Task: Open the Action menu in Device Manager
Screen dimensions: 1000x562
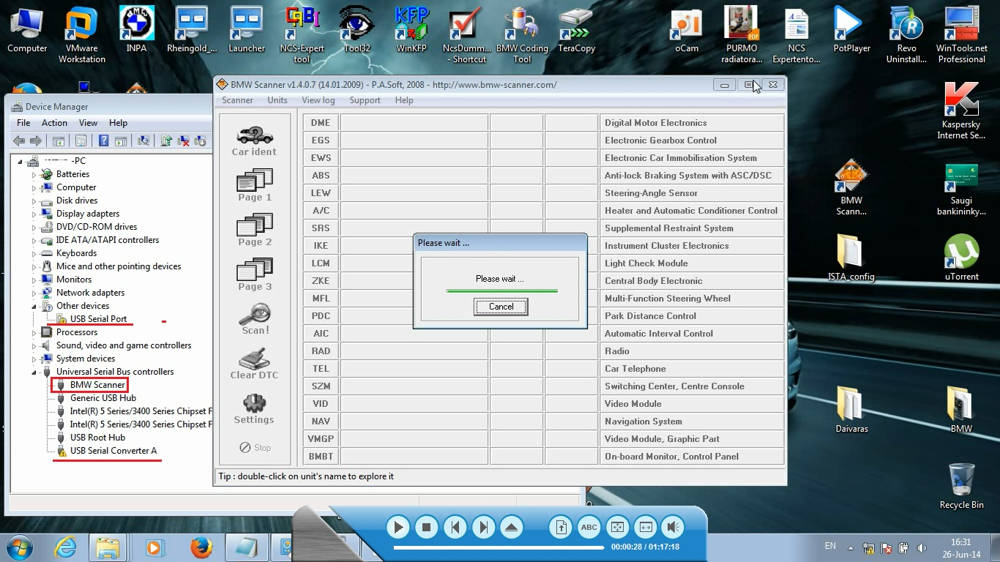Action: pyautogui.click(x=54, y=123)
